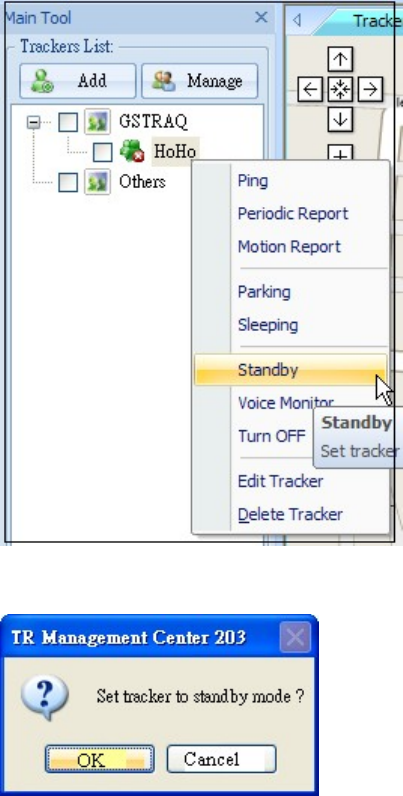The width and height of the screenshot is (403, 796).
Task: Center the map with the middle pan icon
Action: point(340,90)
